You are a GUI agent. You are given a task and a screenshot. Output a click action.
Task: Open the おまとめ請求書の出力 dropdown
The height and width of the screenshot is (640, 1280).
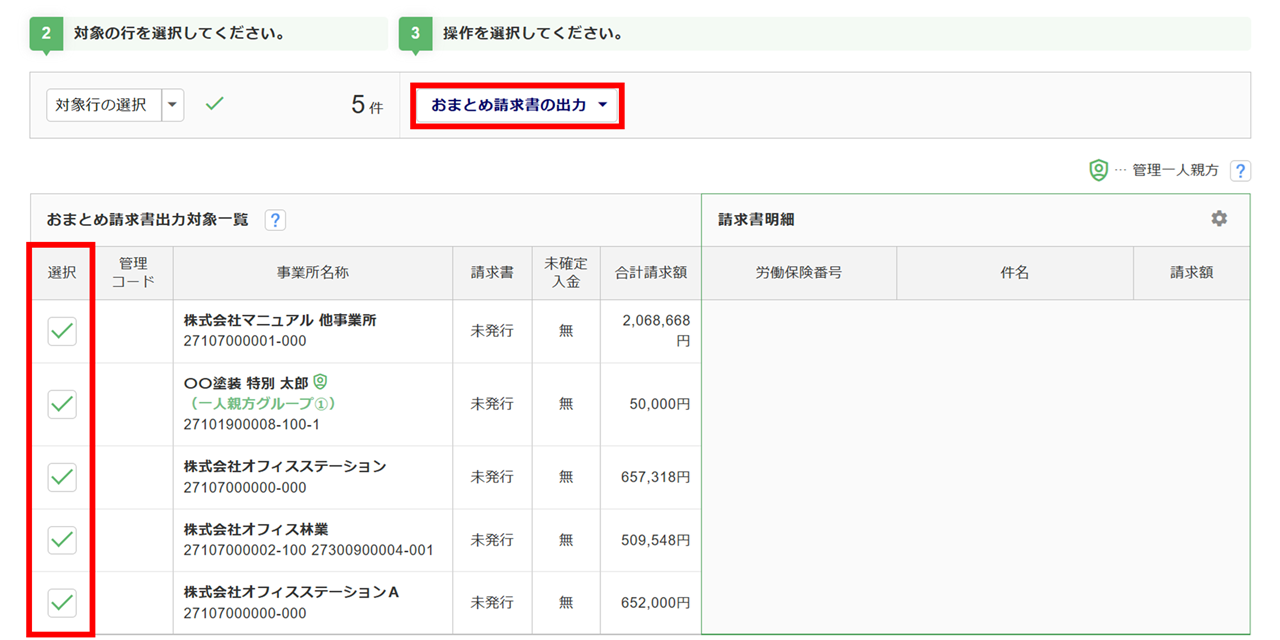tap(518, 105)
